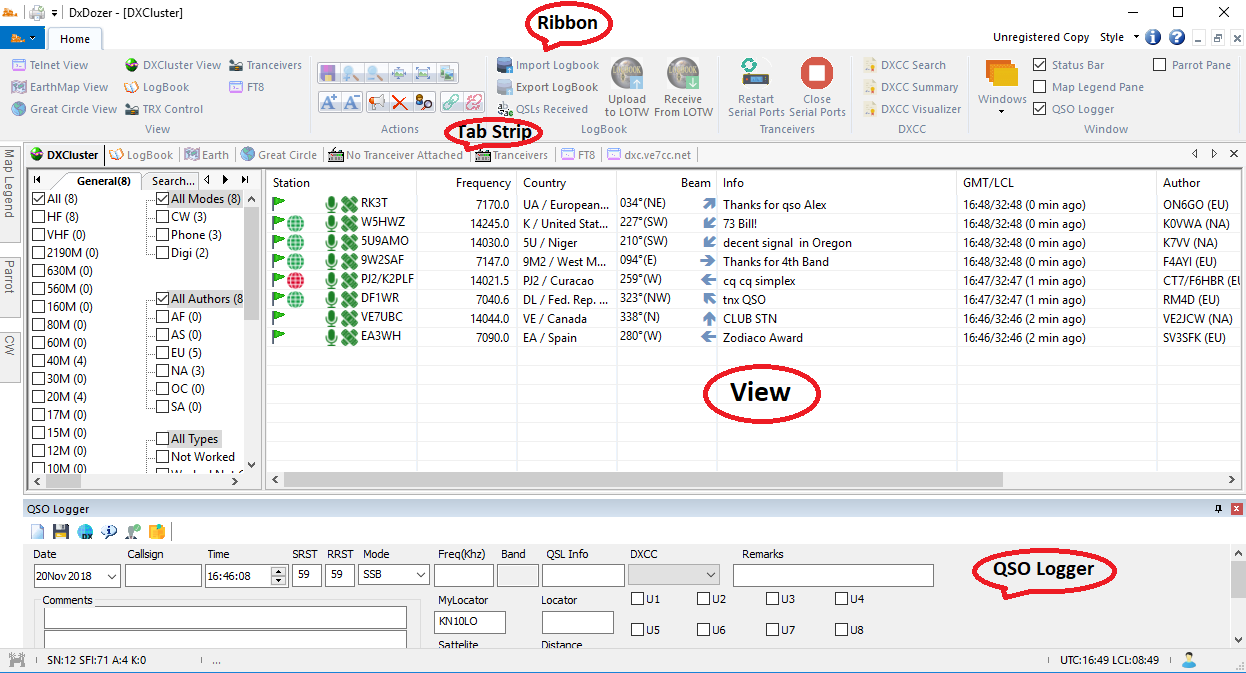The height and width of the screenshot is (673, 1246).
Task: Sort the list by the Frequency column header
Action: (468, 183)
